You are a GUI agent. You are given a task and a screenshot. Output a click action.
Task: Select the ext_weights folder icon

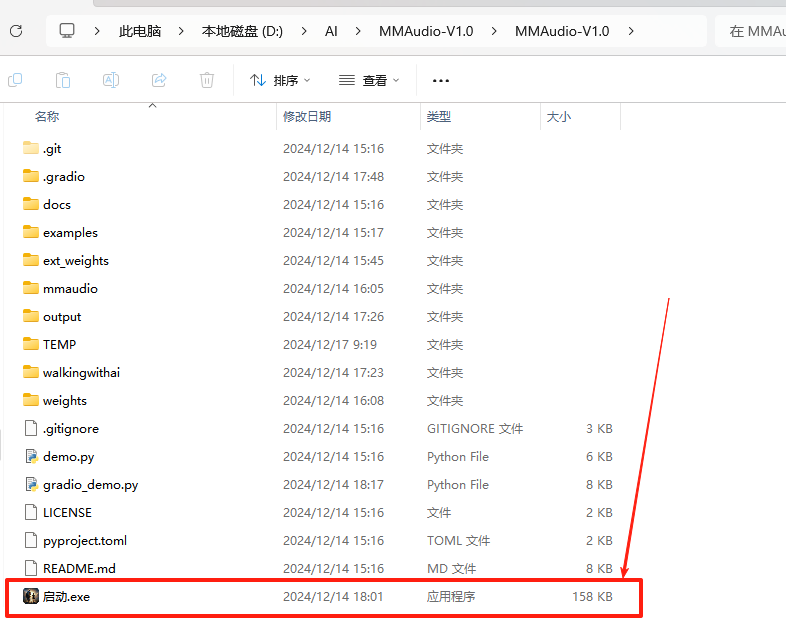(31, 260)
